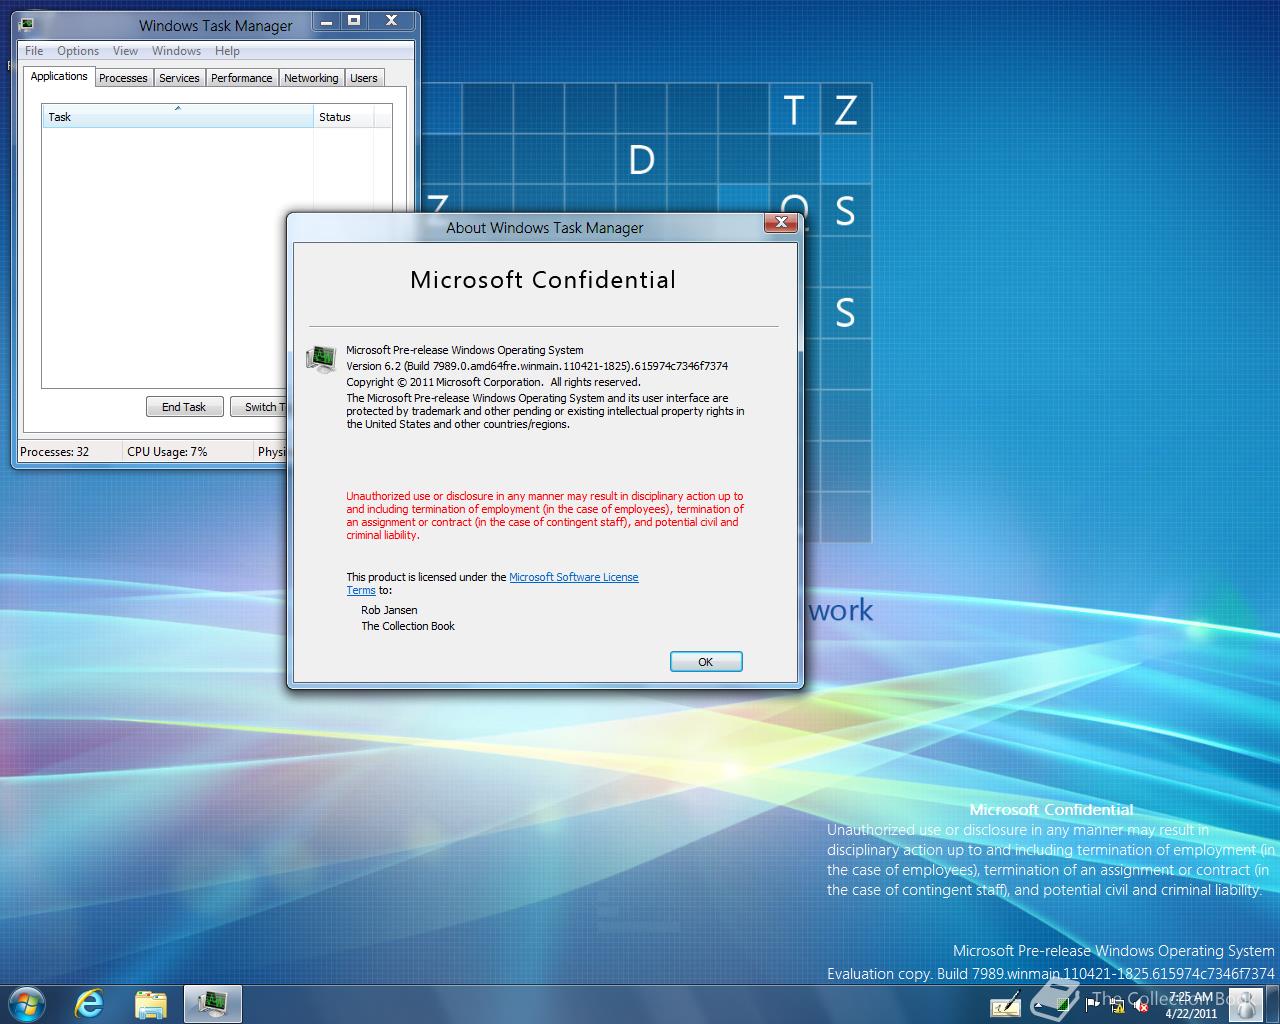Viewport: 1280px width, 1024px height.
Task: Click the Show Desktop strip at taskbar end
Action: pos(1272,1004)
